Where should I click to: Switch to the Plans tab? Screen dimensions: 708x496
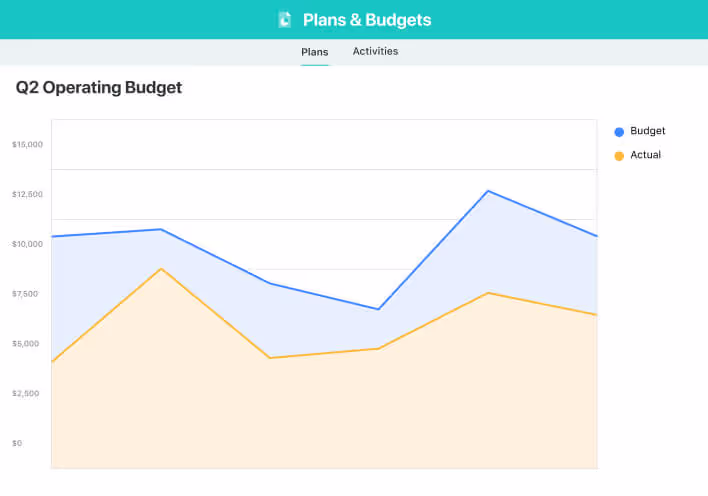(x=315, y=52)
